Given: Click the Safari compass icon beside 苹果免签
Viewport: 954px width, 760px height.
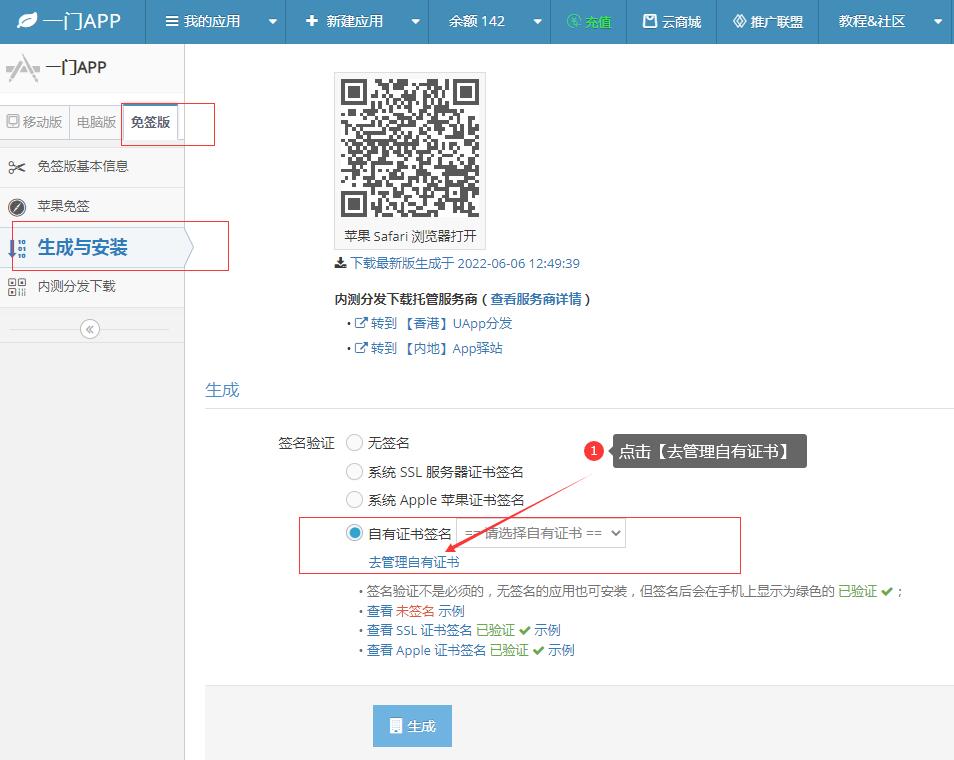Looking at the screenshot, I should [x=17, y=207].
